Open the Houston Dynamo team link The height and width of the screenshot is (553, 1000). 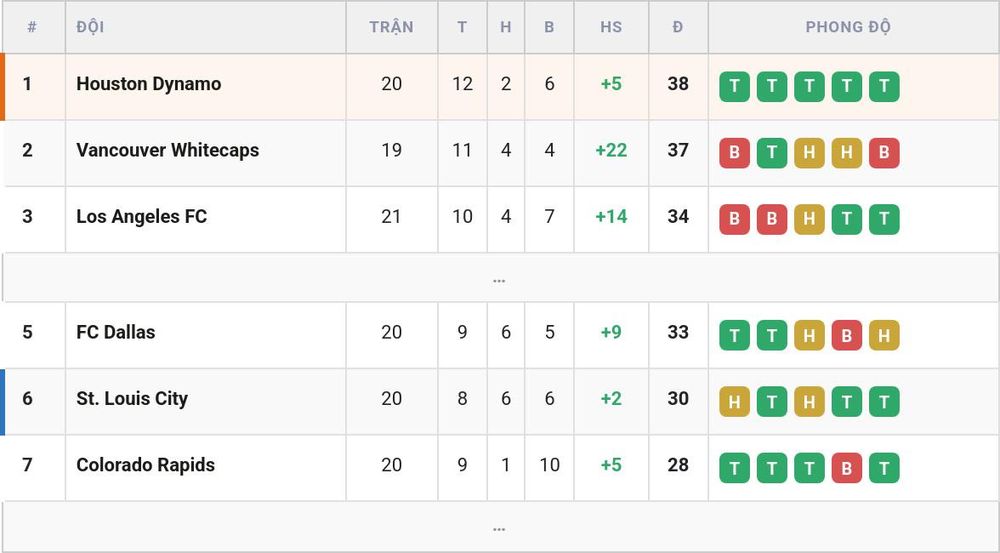(x=149, y=84)
